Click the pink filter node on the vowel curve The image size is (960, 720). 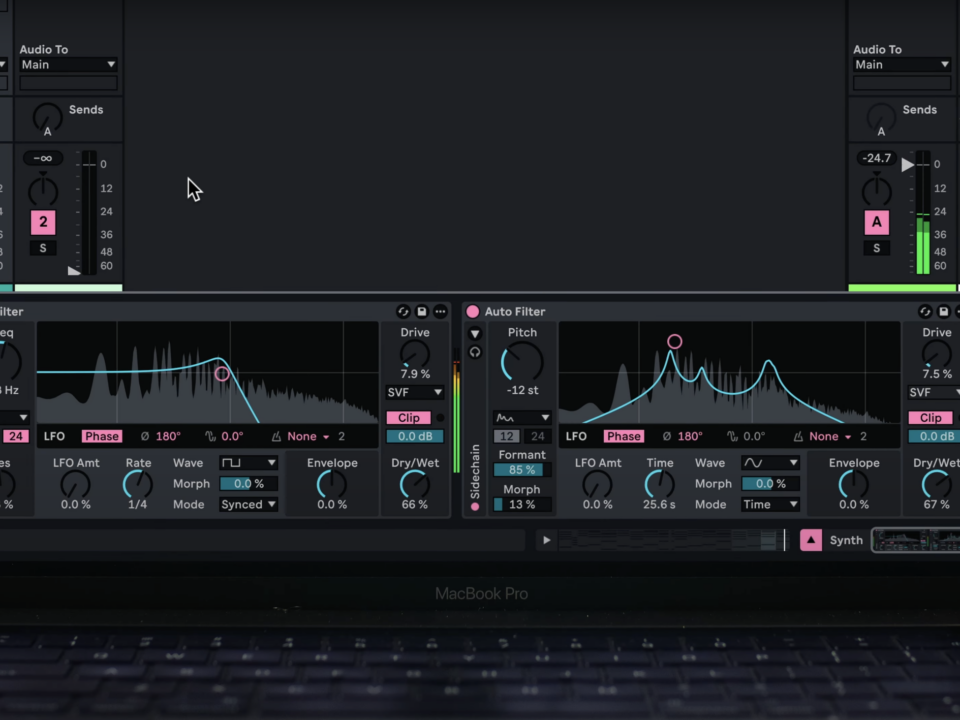[x=675, y=342]
